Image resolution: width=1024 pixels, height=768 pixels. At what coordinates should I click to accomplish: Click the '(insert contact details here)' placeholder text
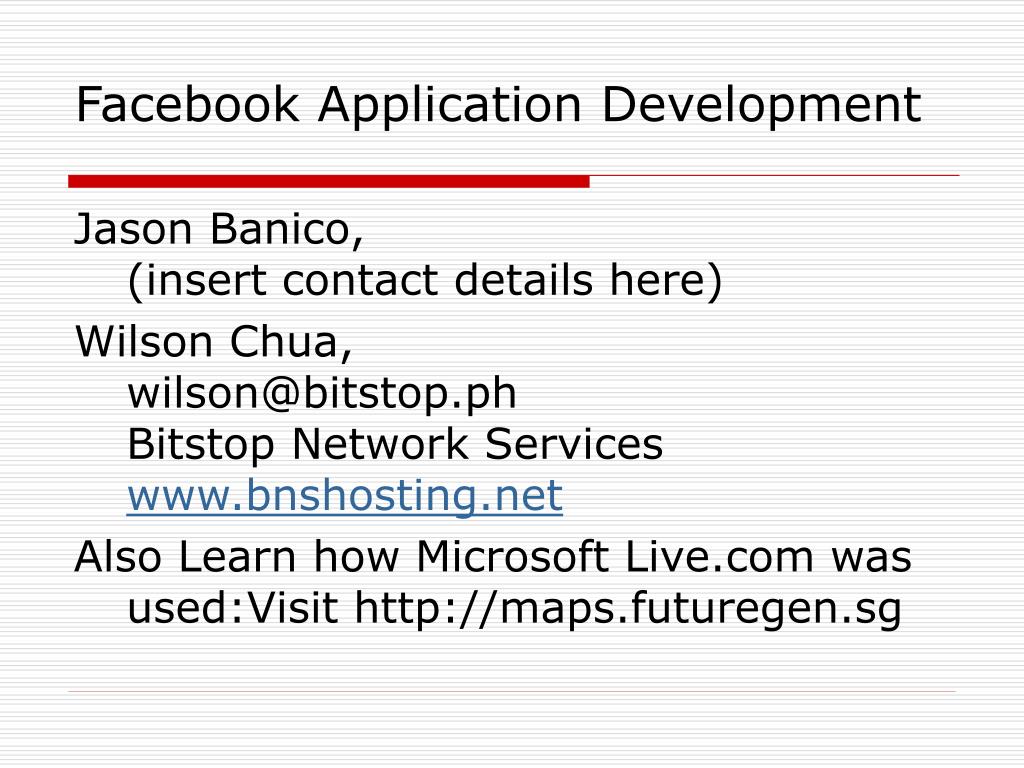point(424,281)
